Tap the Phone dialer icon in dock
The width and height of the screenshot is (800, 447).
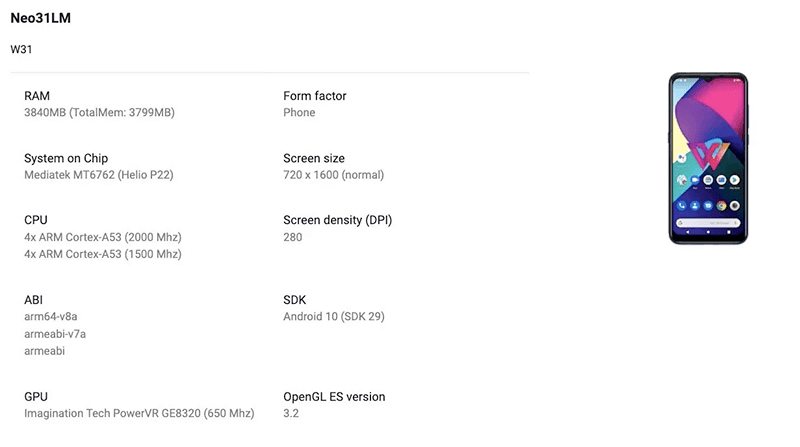coord(682,205)
